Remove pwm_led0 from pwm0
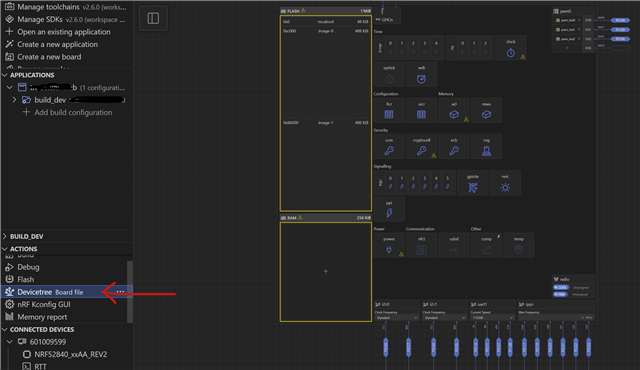The width and height of the screenshot is (640, 370). tap(579, 20)
